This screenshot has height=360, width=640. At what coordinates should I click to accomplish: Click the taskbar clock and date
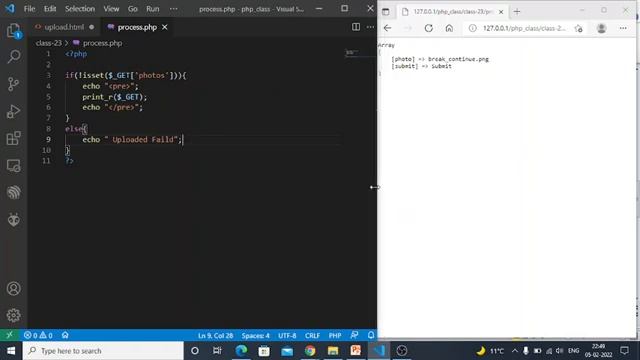pyautogui.click(x=598, y=351)
